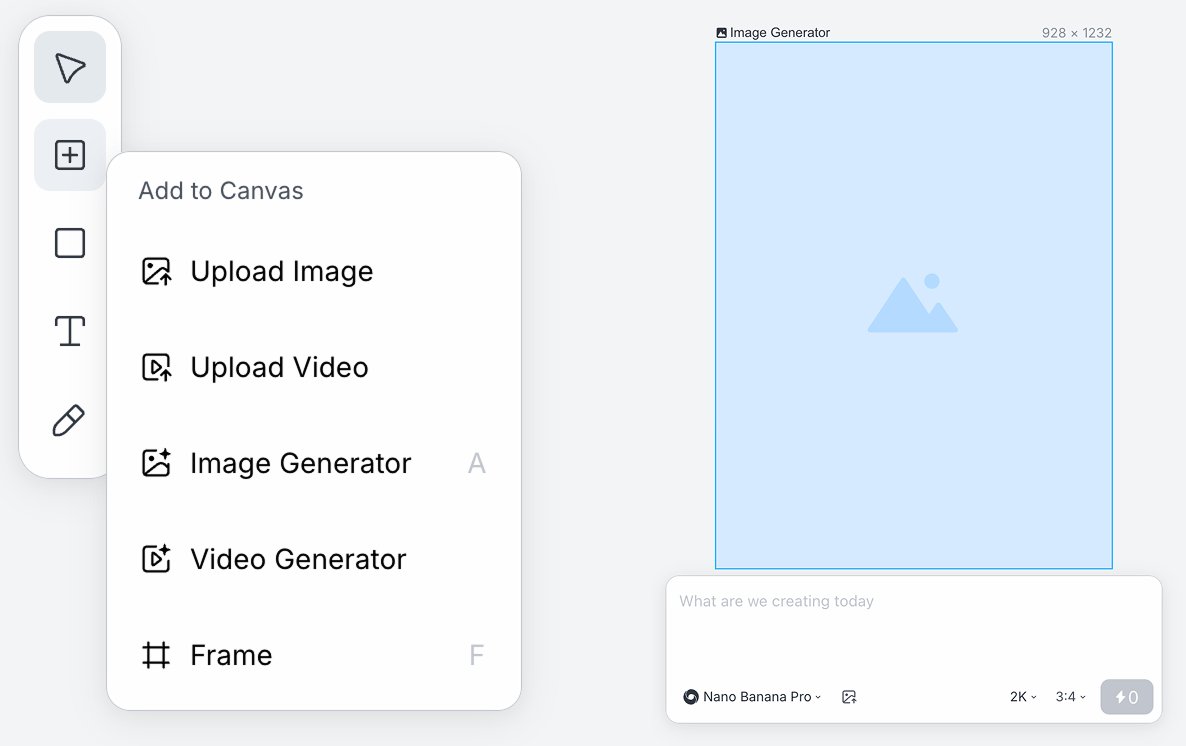Image resolution: width=1186 pixels, height=746 pixels.
Task: Add a Frame from the menu
Action: coord(231,656)
